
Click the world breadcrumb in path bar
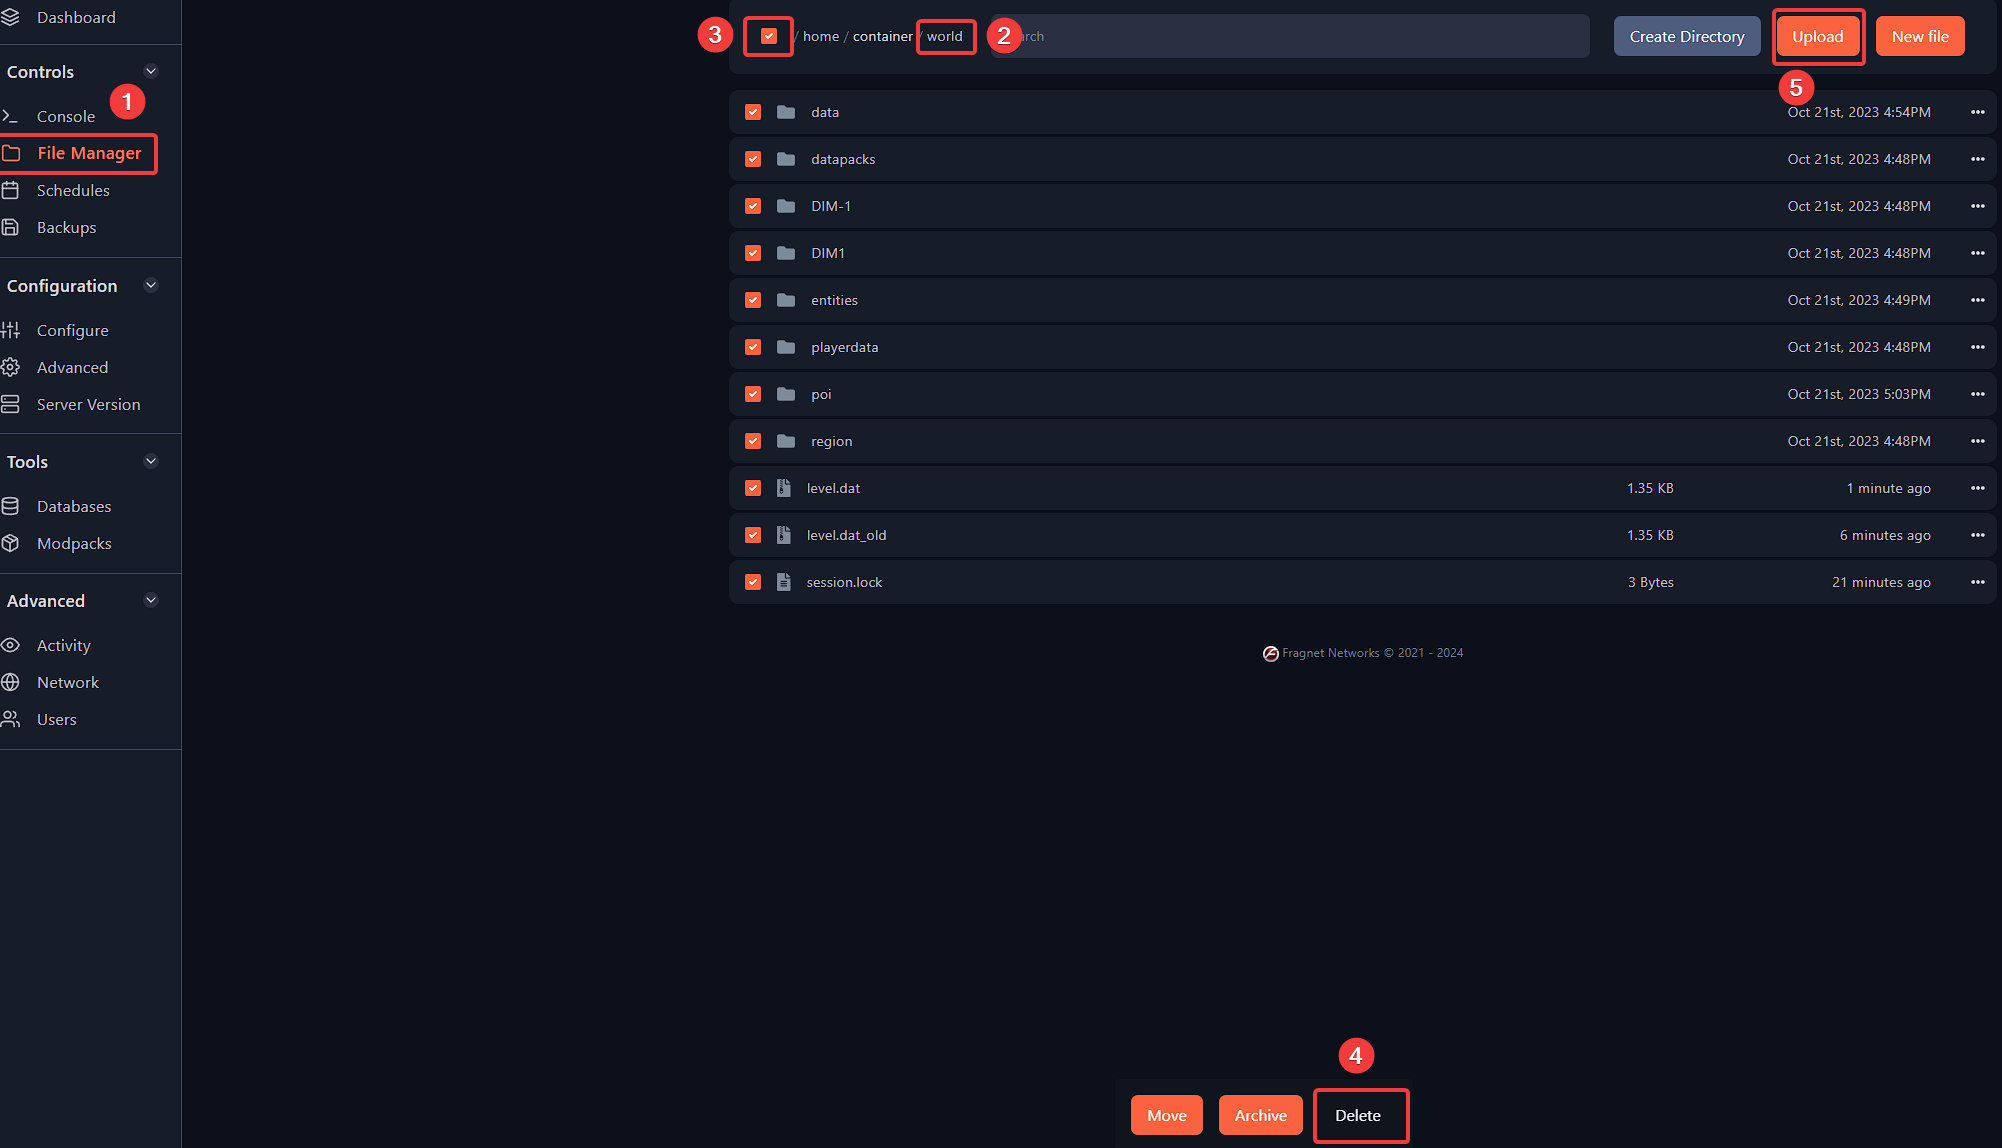945,36
